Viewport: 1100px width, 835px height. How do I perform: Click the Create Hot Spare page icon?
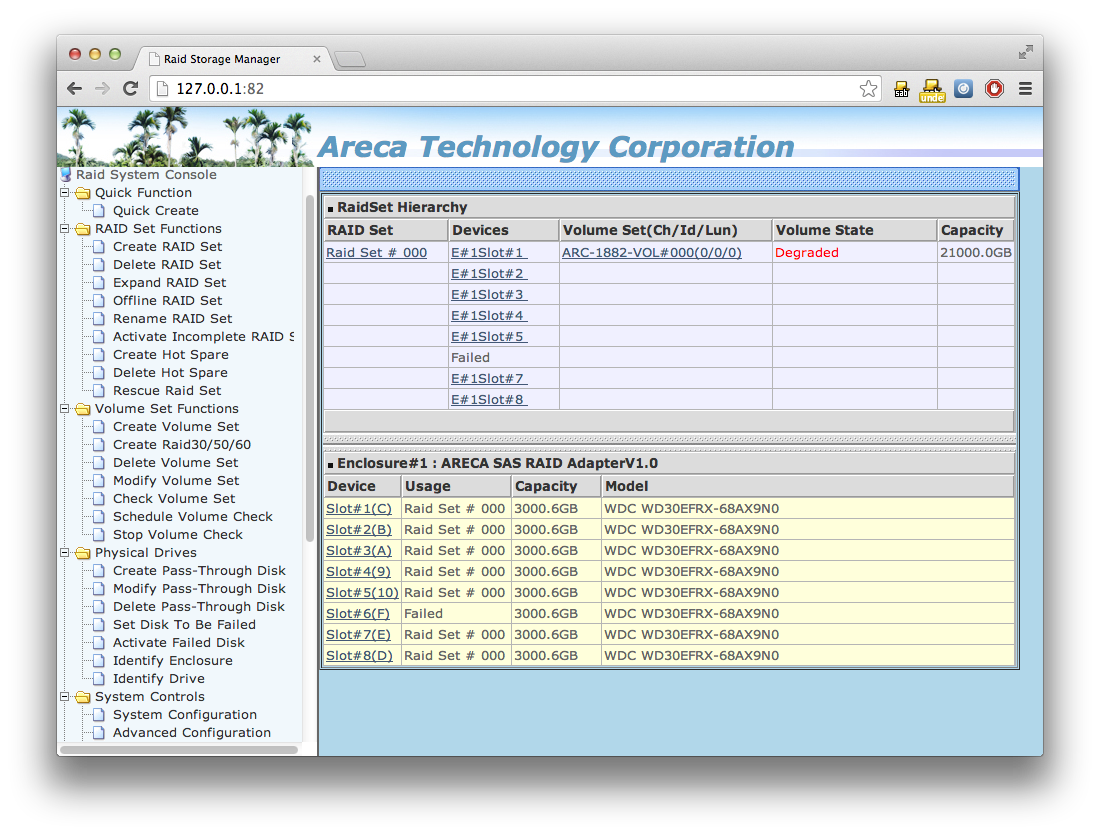pos(99,355)
